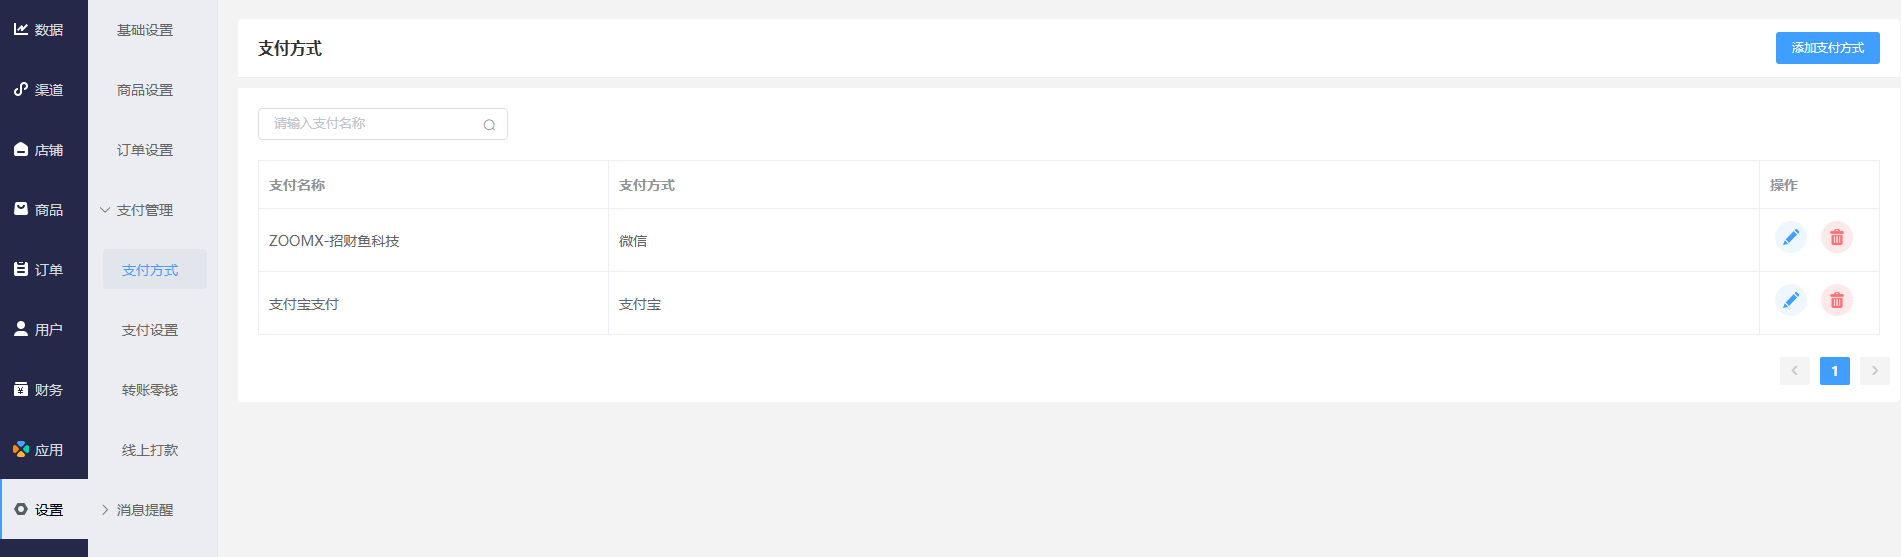The width and height of the screenshot is (1901, 557).
Task: Edit the 支付宝支付 payment entry
Action: click(1790, 300)
